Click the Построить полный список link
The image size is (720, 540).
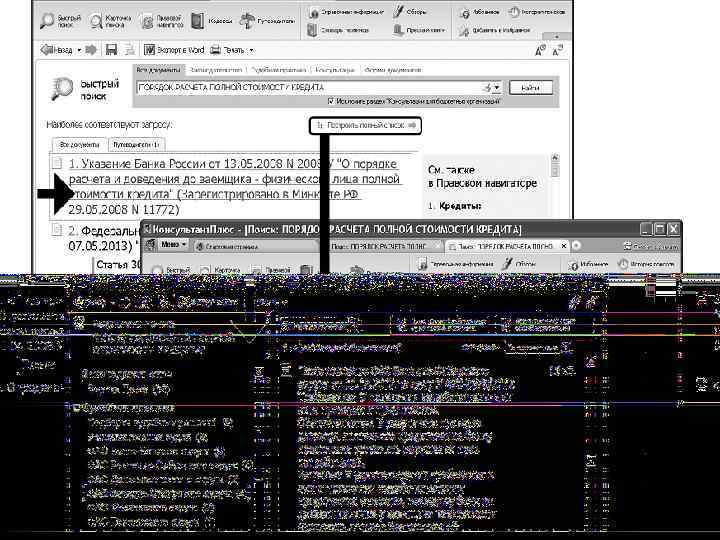tap(366, 125)
